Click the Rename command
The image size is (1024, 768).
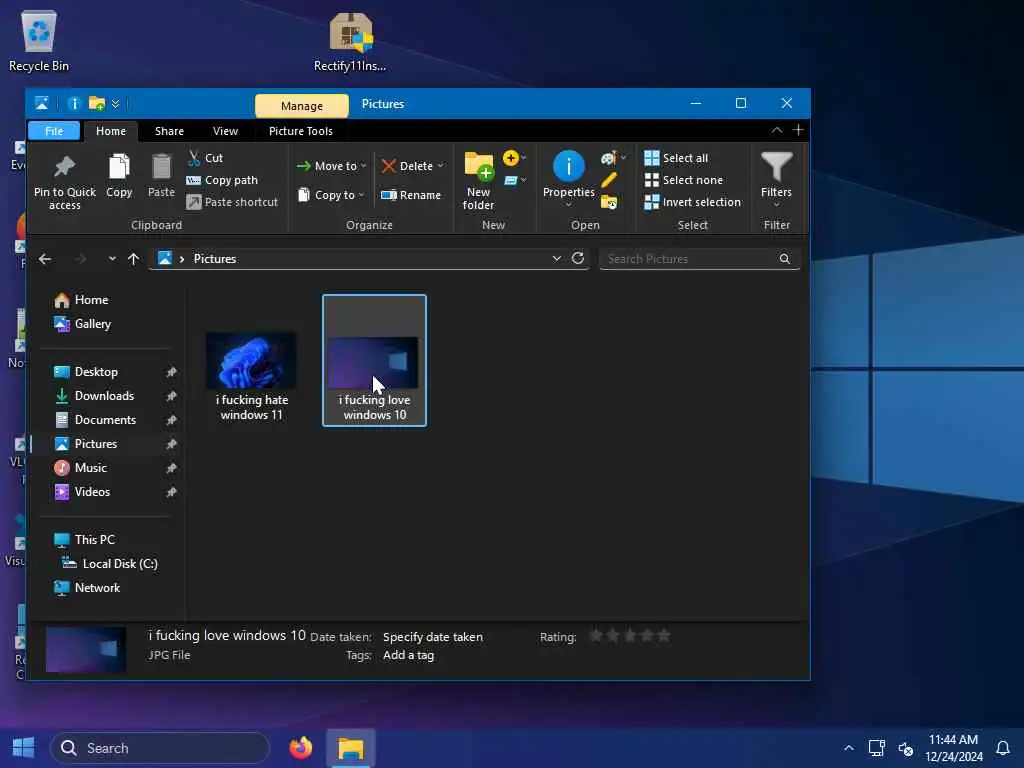pos(411,195)
